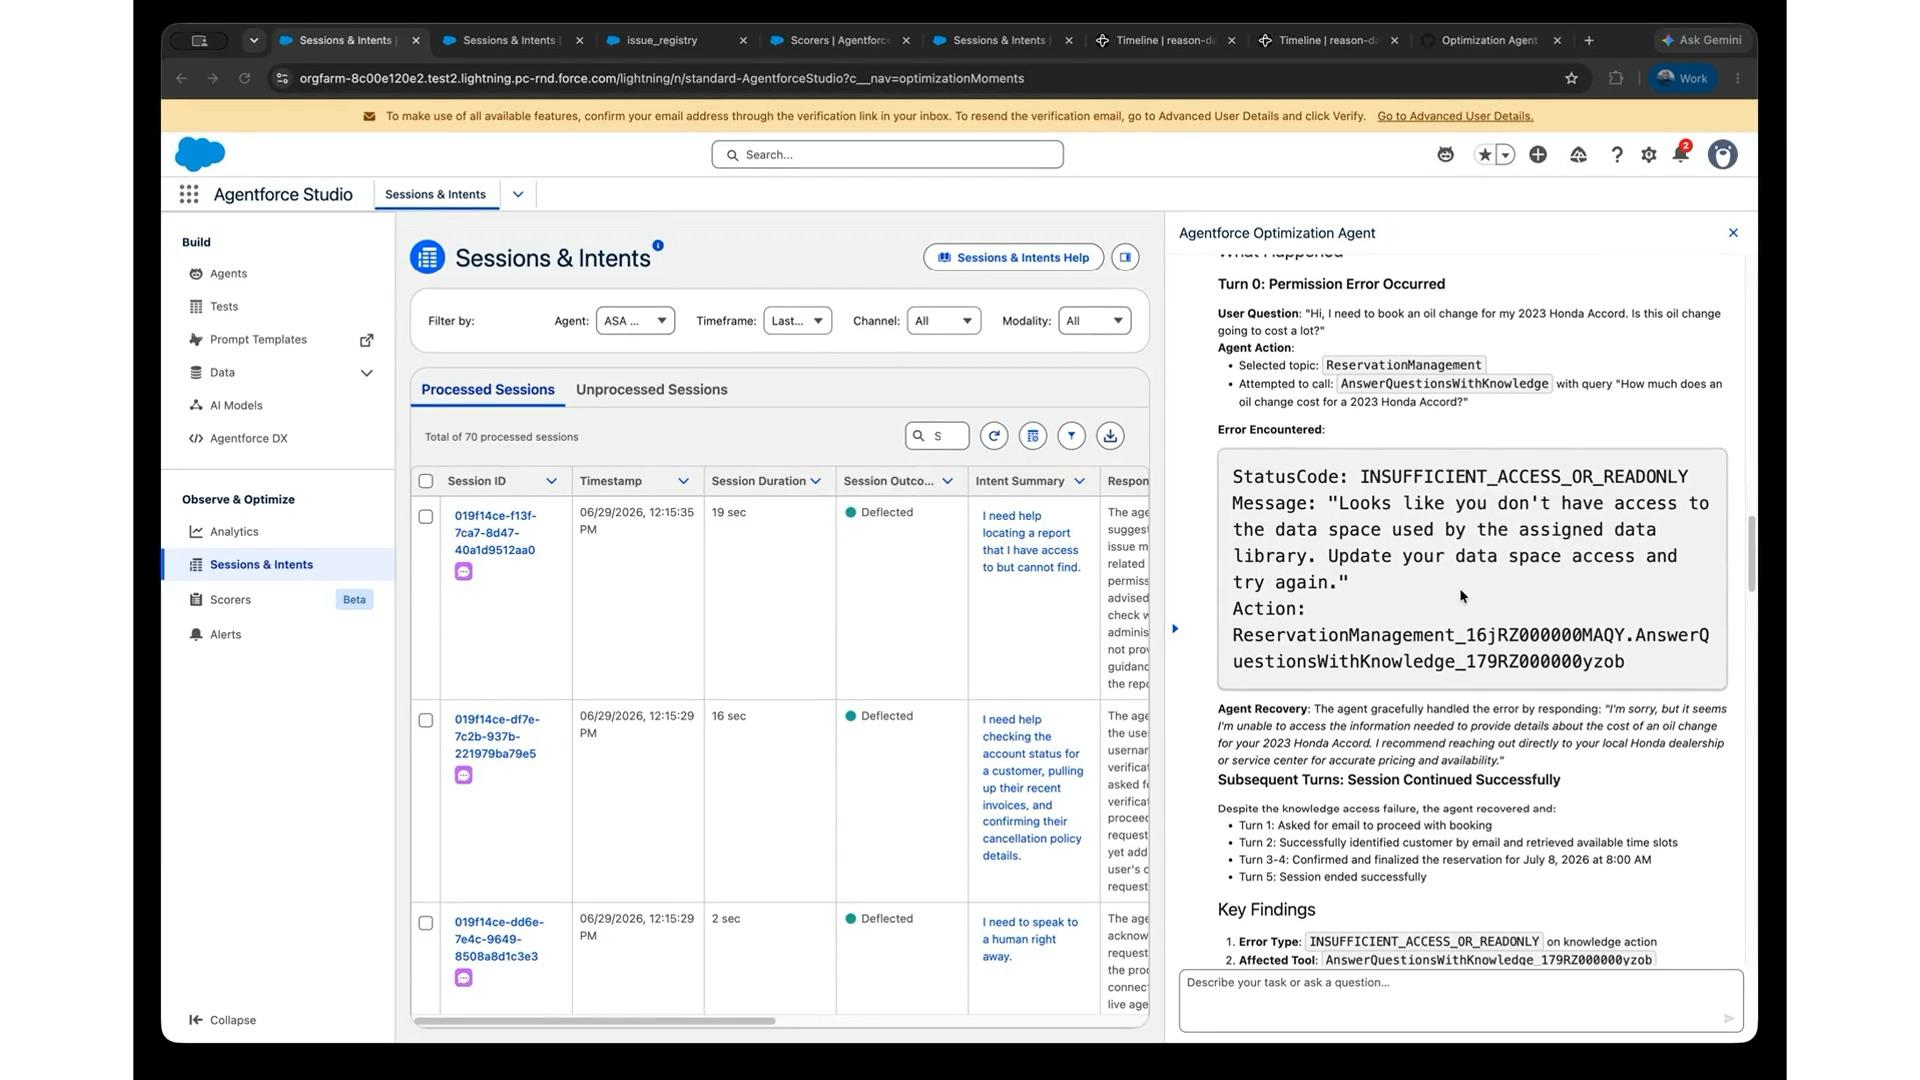Switch to Unprocessed Sessions tab
1920x1080 pixels.
coord(651,390)
